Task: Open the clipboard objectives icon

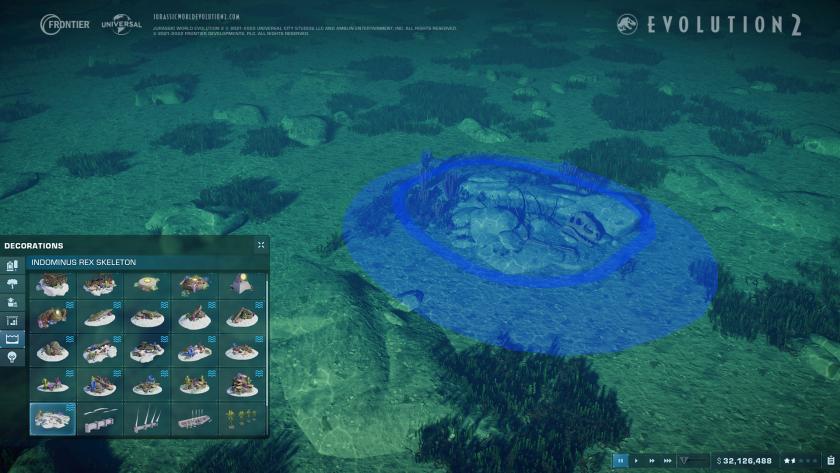Action: pyautogui.click(x=831, y=460)
